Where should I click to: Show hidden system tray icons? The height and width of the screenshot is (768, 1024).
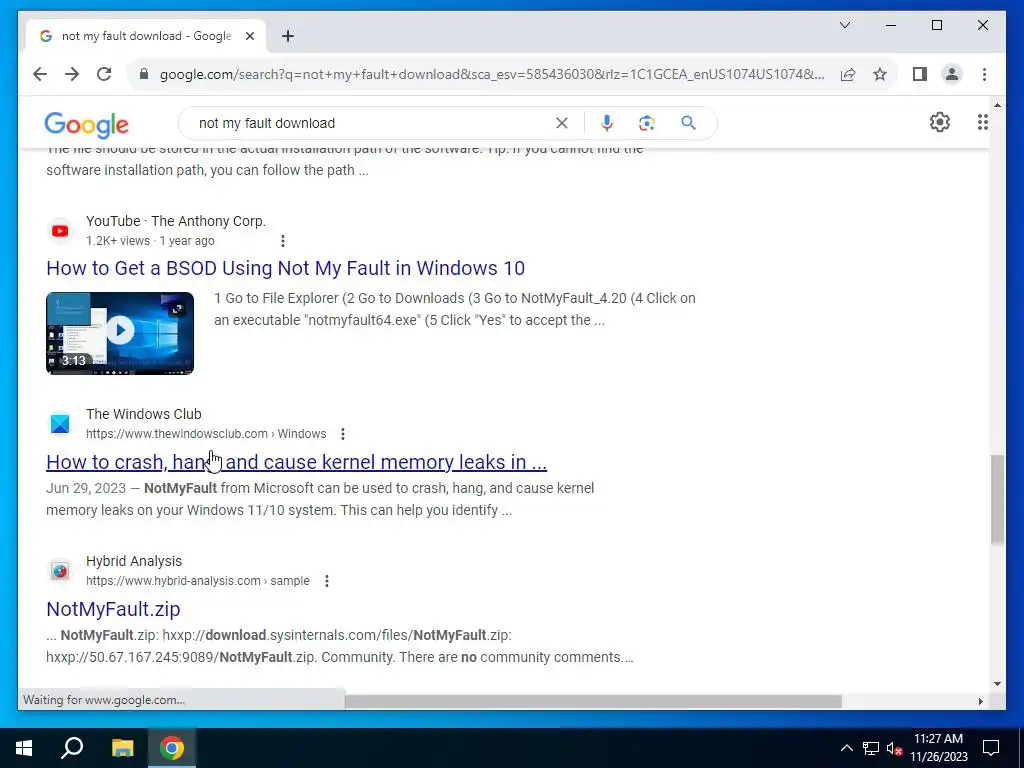pyautogui.click(x=846, y=748)
